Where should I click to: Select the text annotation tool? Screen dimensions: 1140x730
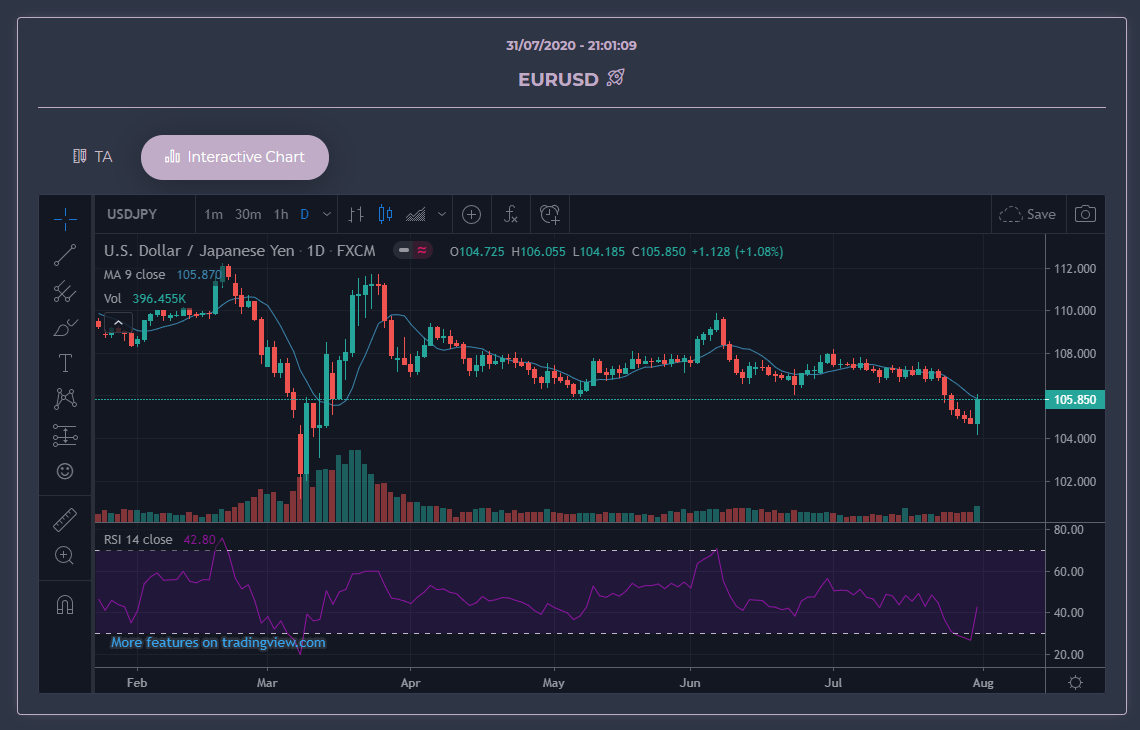point(64,363)
